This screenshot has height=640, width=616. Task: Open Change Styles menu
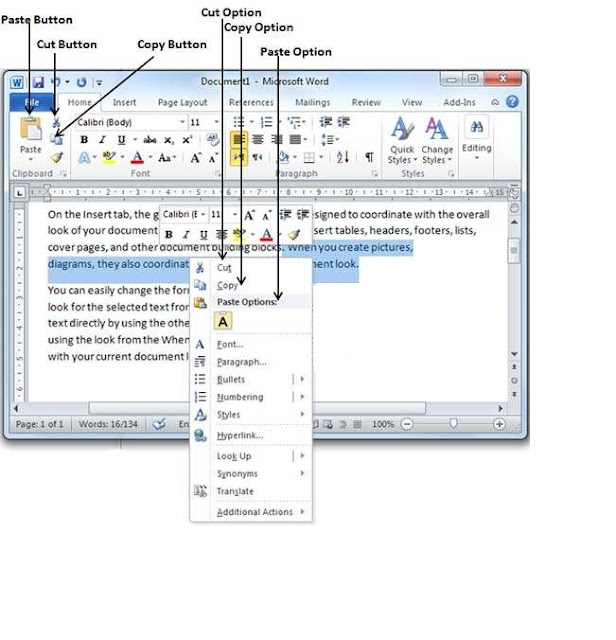click(x=437, y=141)
